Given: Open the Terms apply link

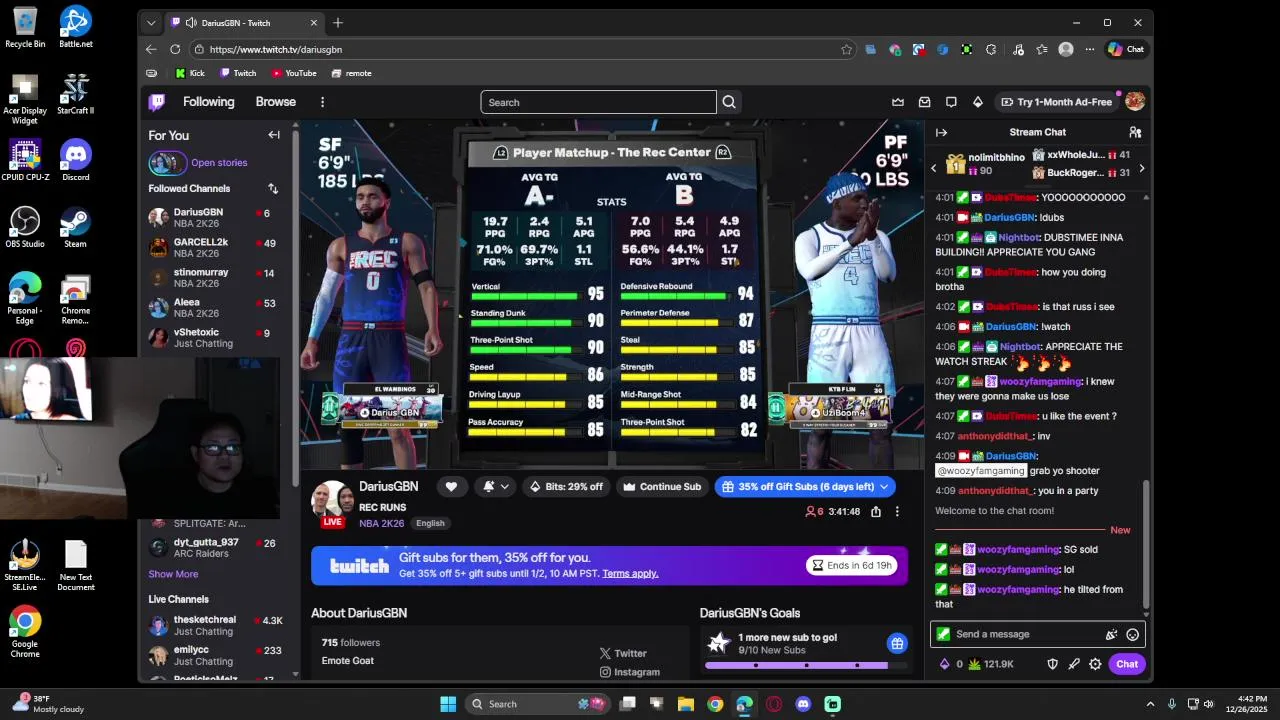Looking at the screenshot, I should (x=630, y=574).
